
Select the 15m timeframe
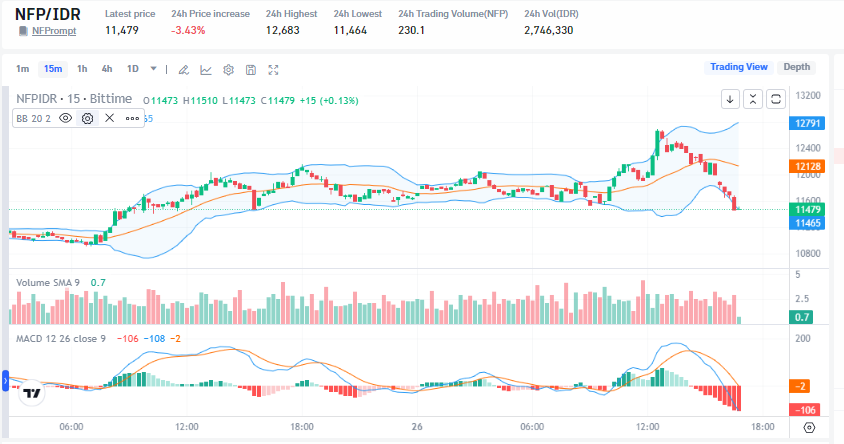53,69
